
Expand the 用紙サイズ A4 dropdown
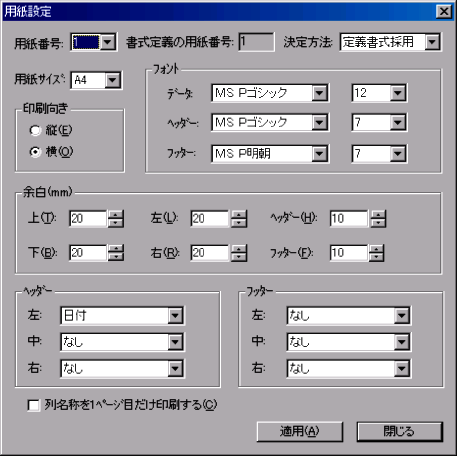(x=113, y=80)
